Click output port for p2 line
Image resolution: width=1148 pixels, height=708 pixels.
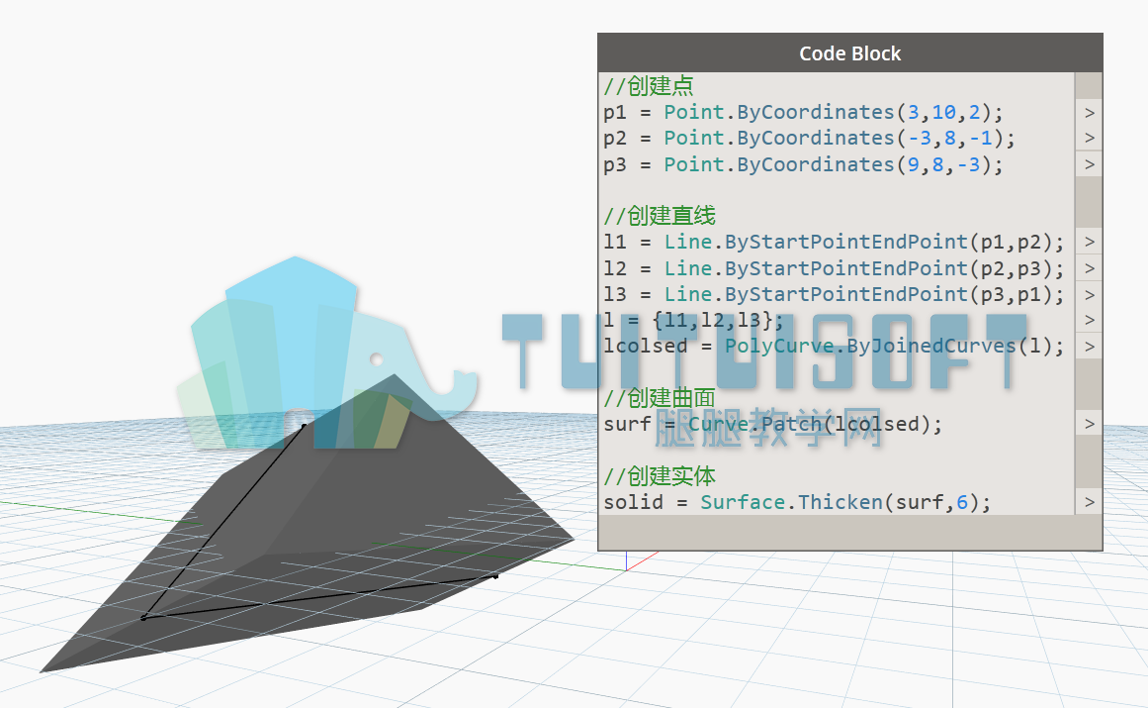1089,138
